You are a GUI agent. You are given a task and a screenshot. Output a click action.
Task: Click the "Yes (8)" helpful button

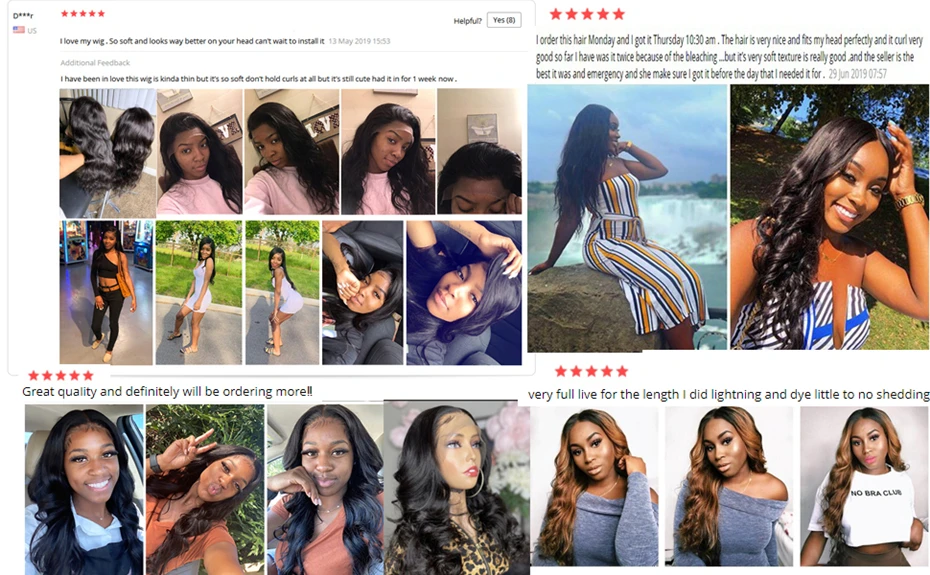coord(504,20)
